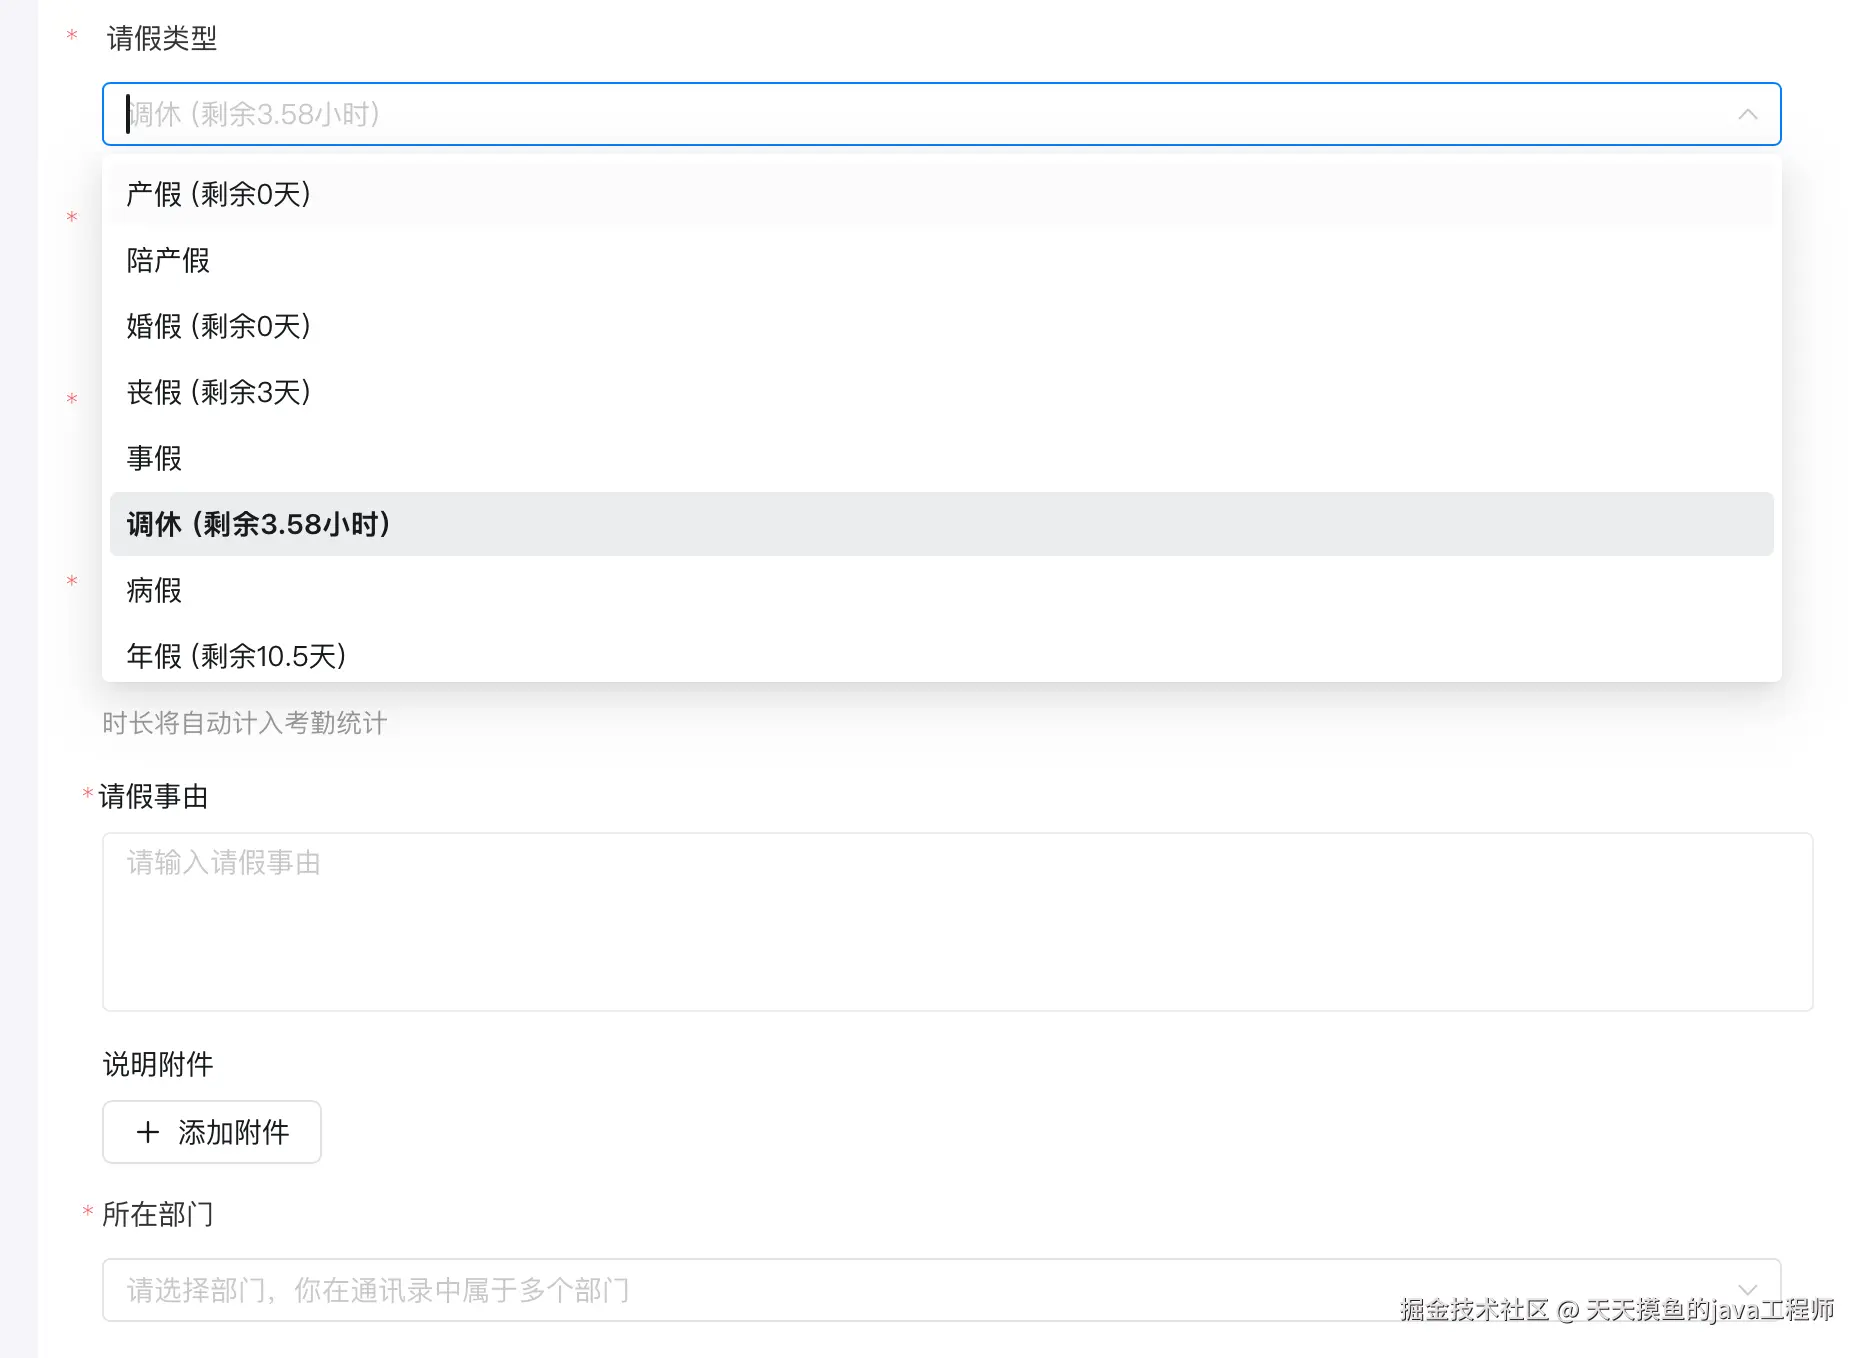The image size is (1868, 1358).
Task: Select the highlighted 调休 (剩余3.58小时) option
Action: coord(258,524)
